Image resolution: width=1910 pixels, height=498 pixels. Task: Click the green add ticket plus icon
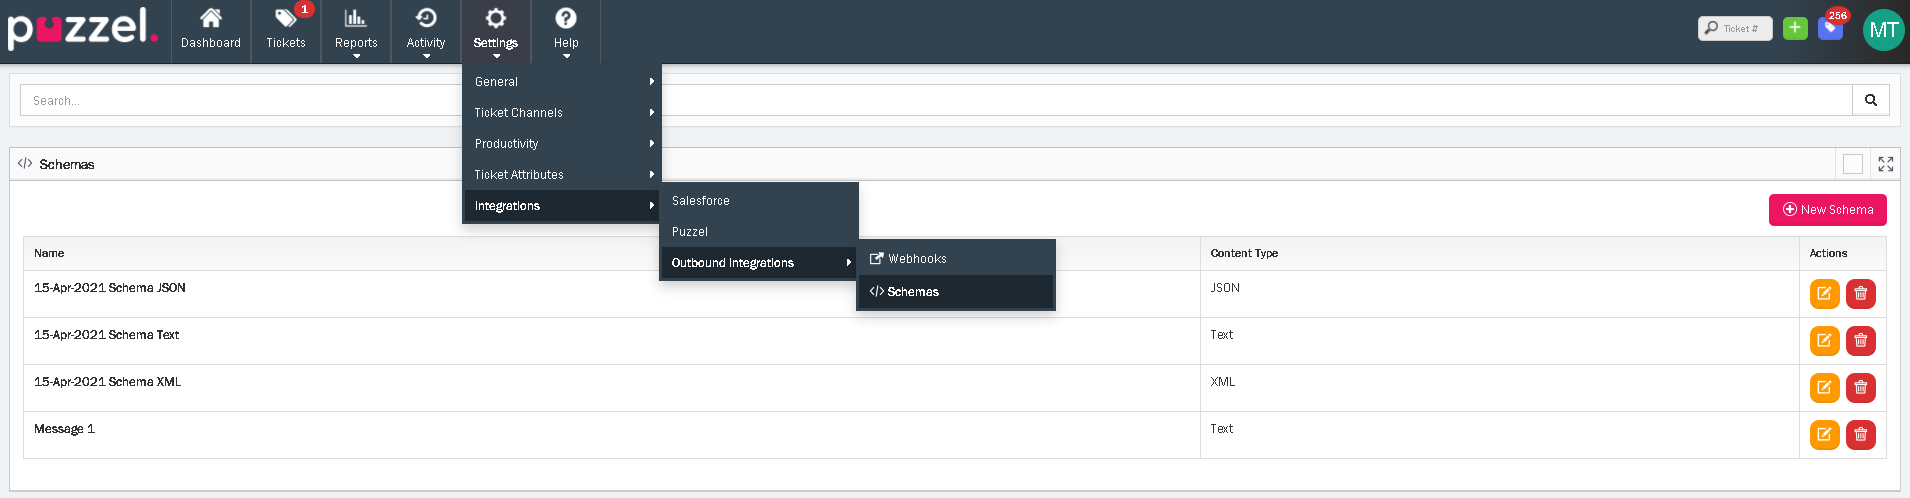coord(1795,28)
